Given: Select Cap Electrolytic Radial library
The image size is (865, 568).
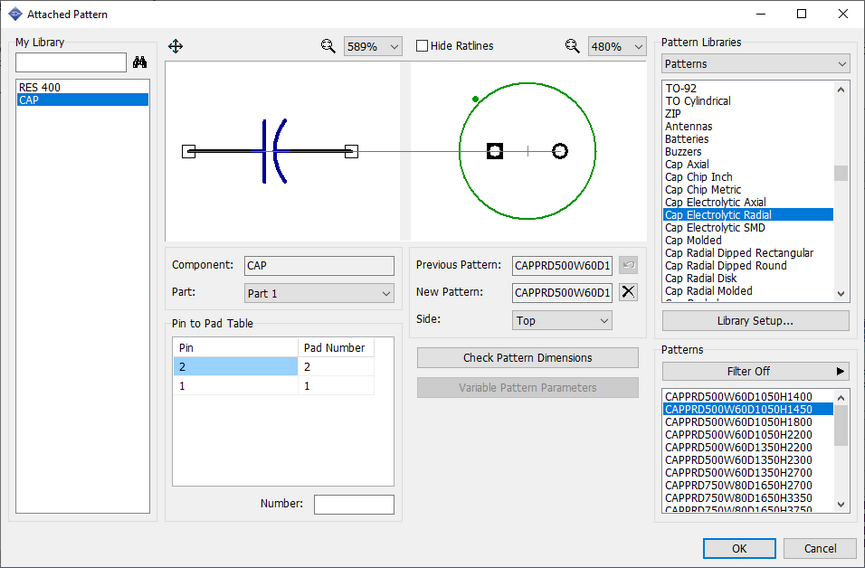Looking at the screenshot, I should [748, 215].
